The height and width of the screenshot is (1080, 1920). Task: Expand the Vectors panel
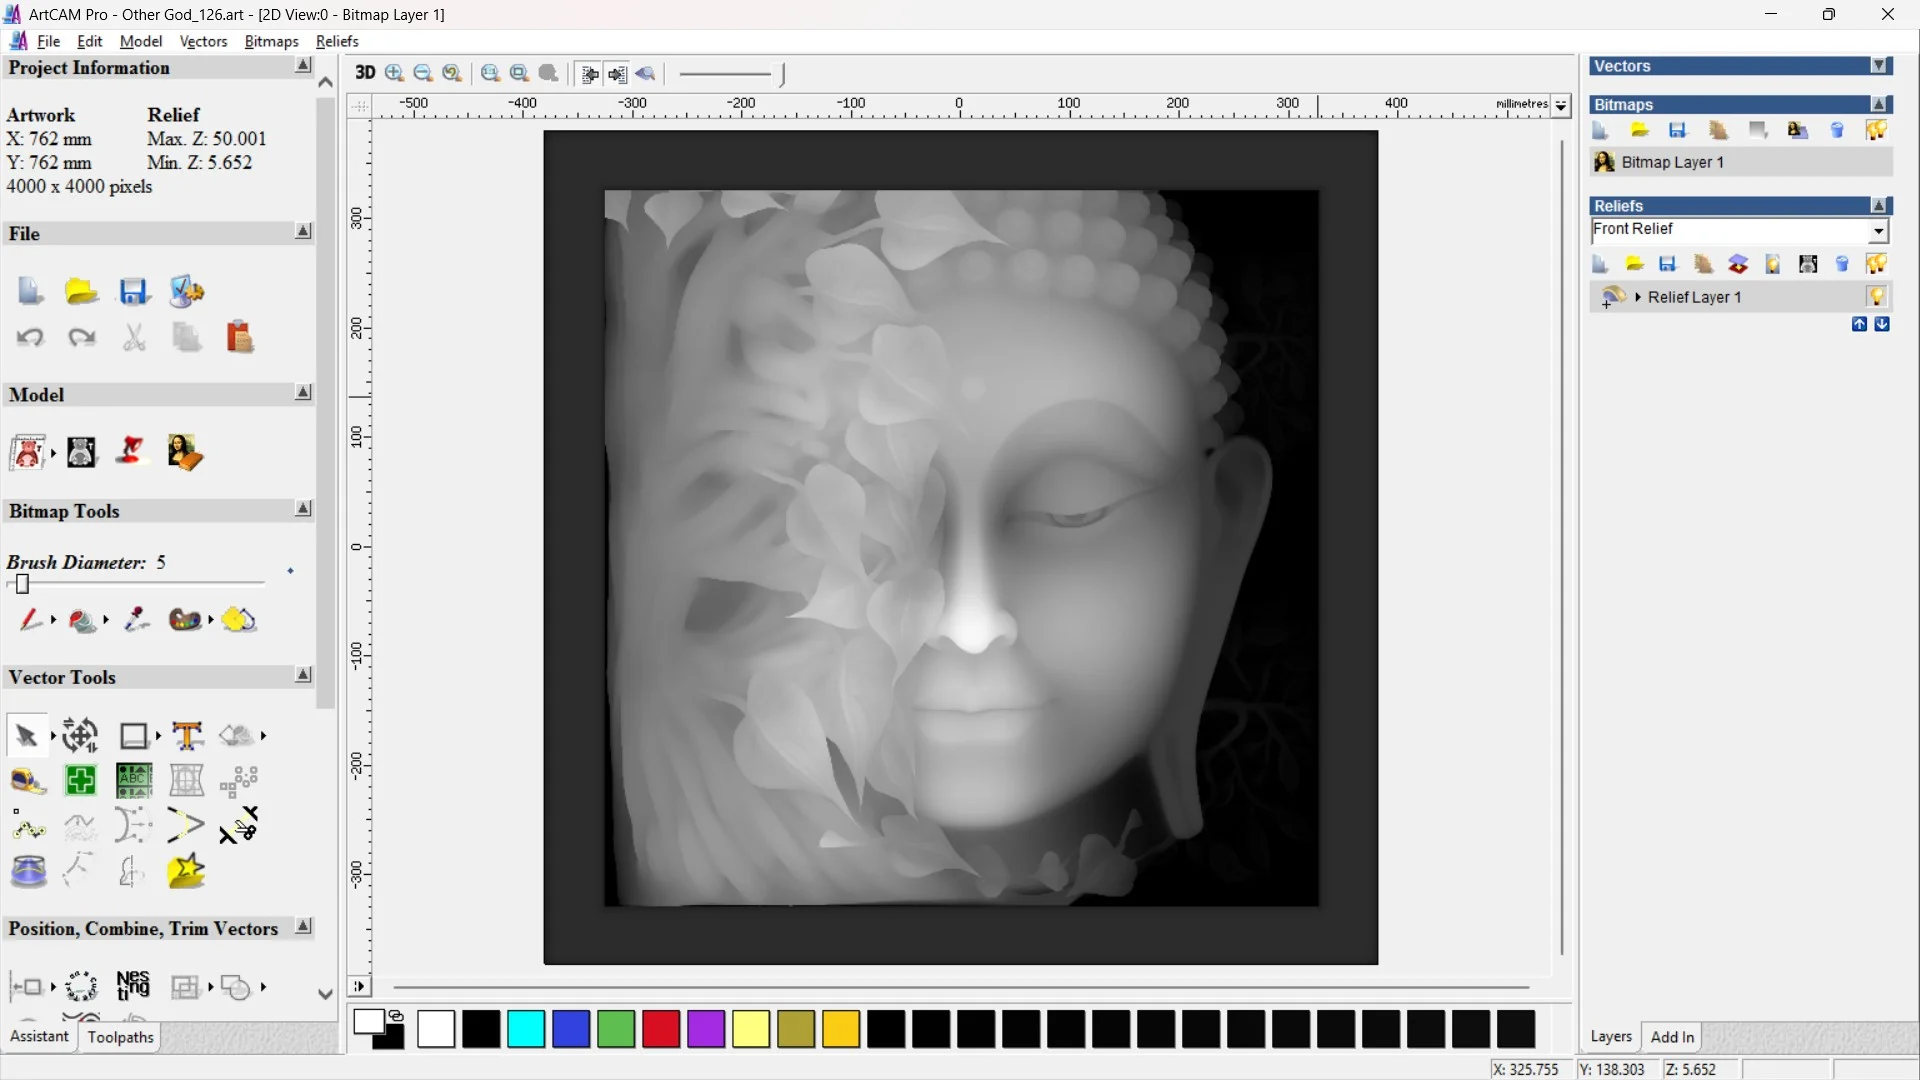[1879, 66]
